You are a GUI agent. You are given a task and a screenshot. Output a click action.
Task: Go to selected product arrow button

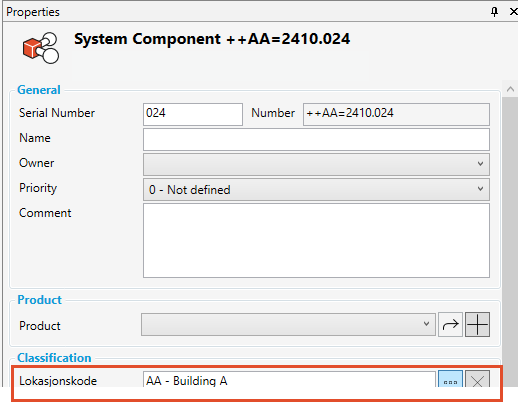click(450, 324)
